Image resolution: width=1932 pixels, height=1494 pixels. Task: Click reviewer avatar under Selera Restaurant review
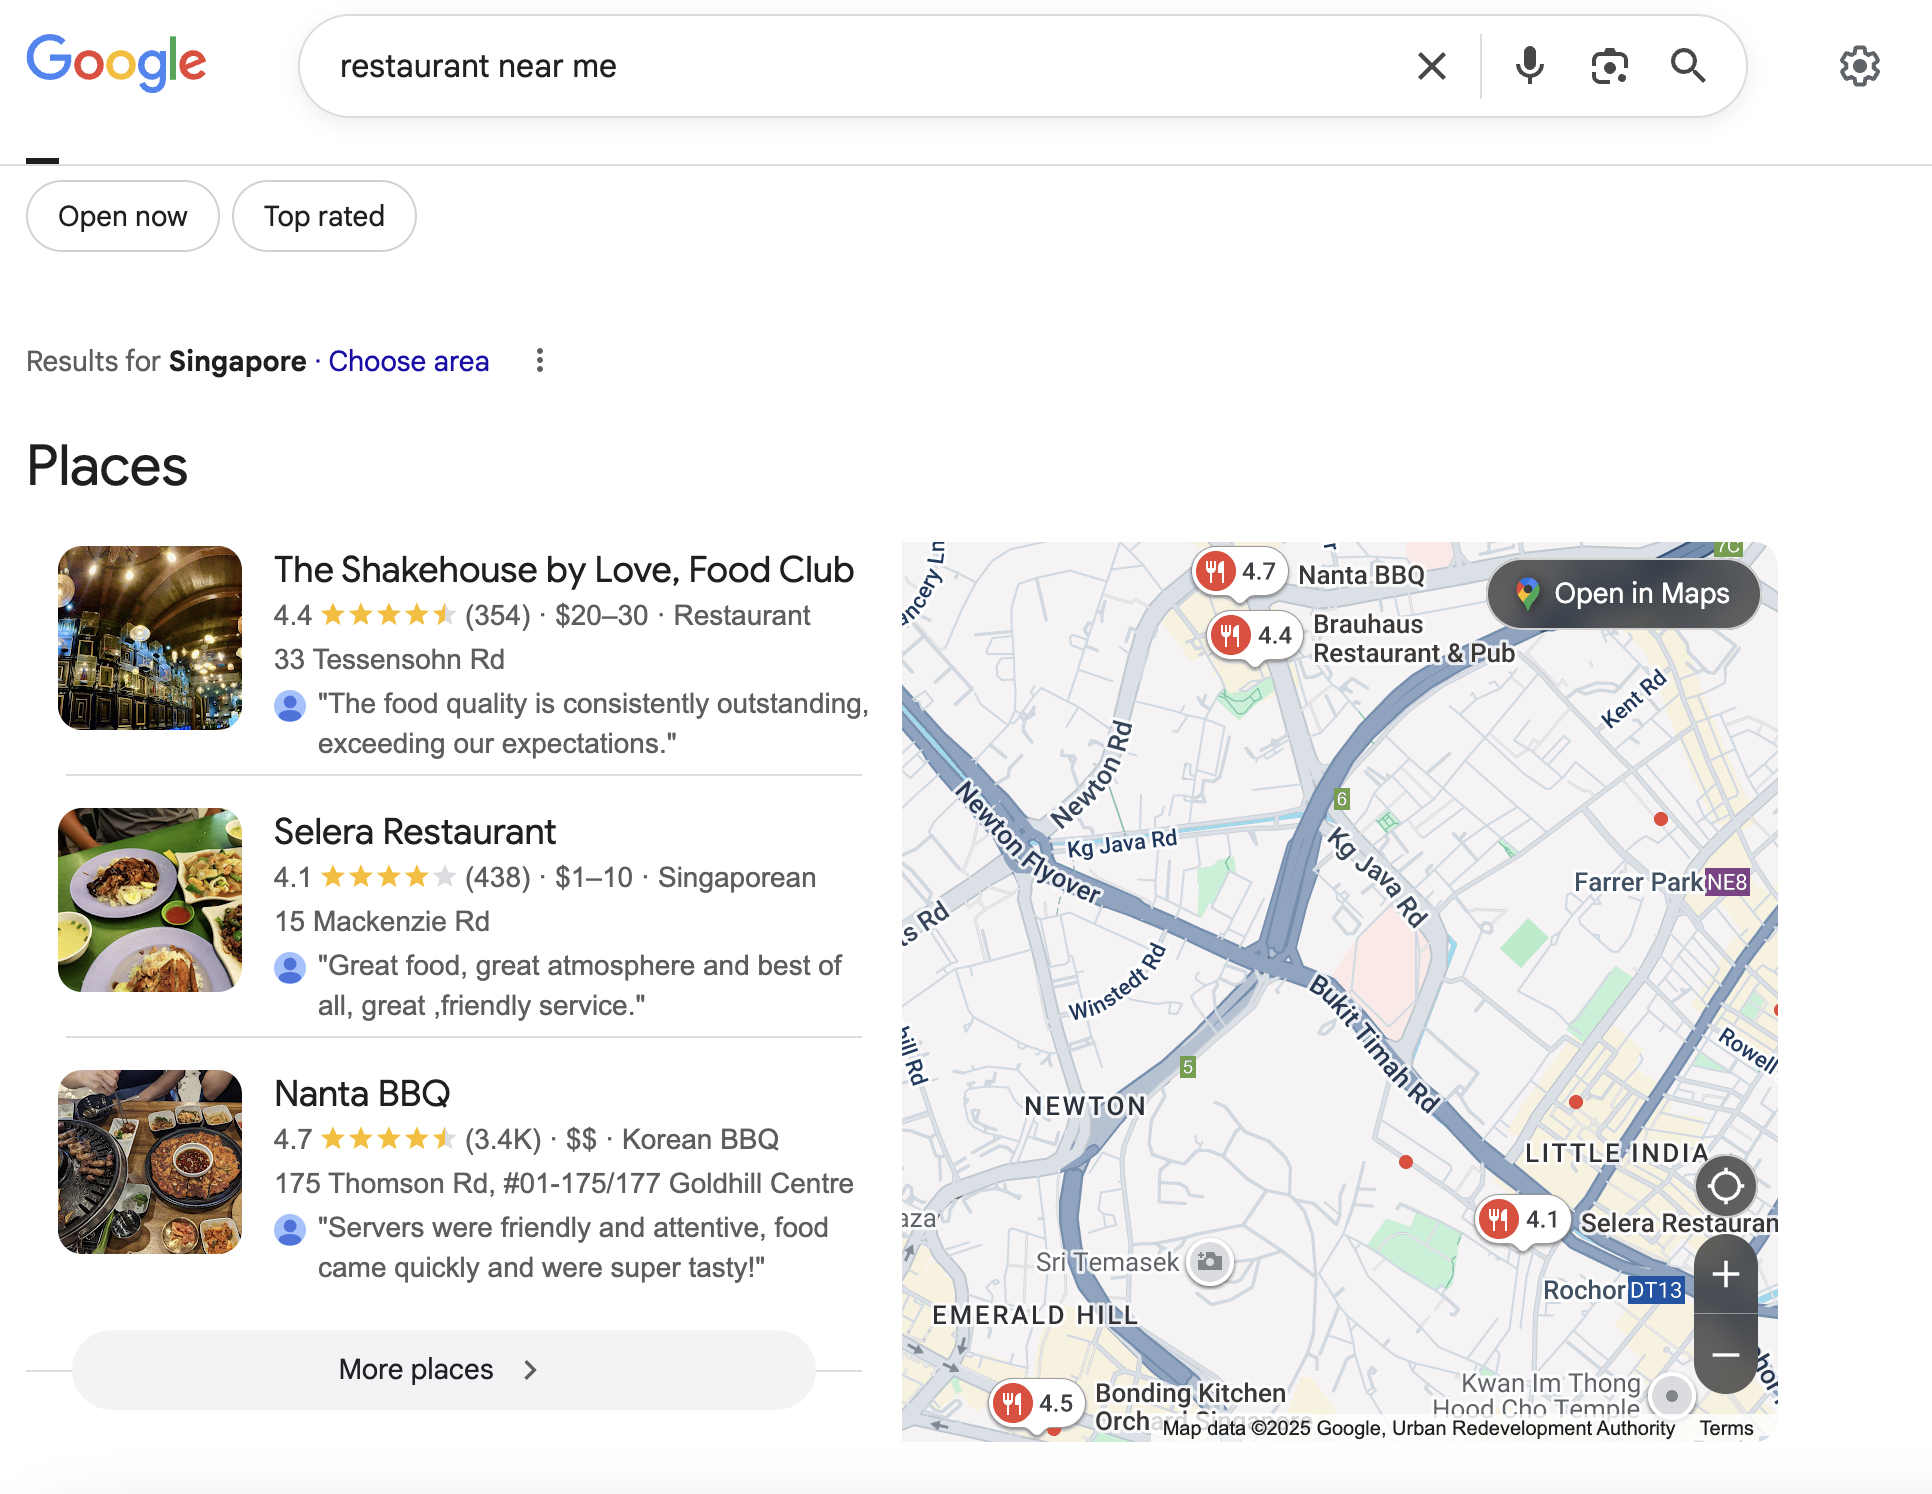click(x=290, y=968)
